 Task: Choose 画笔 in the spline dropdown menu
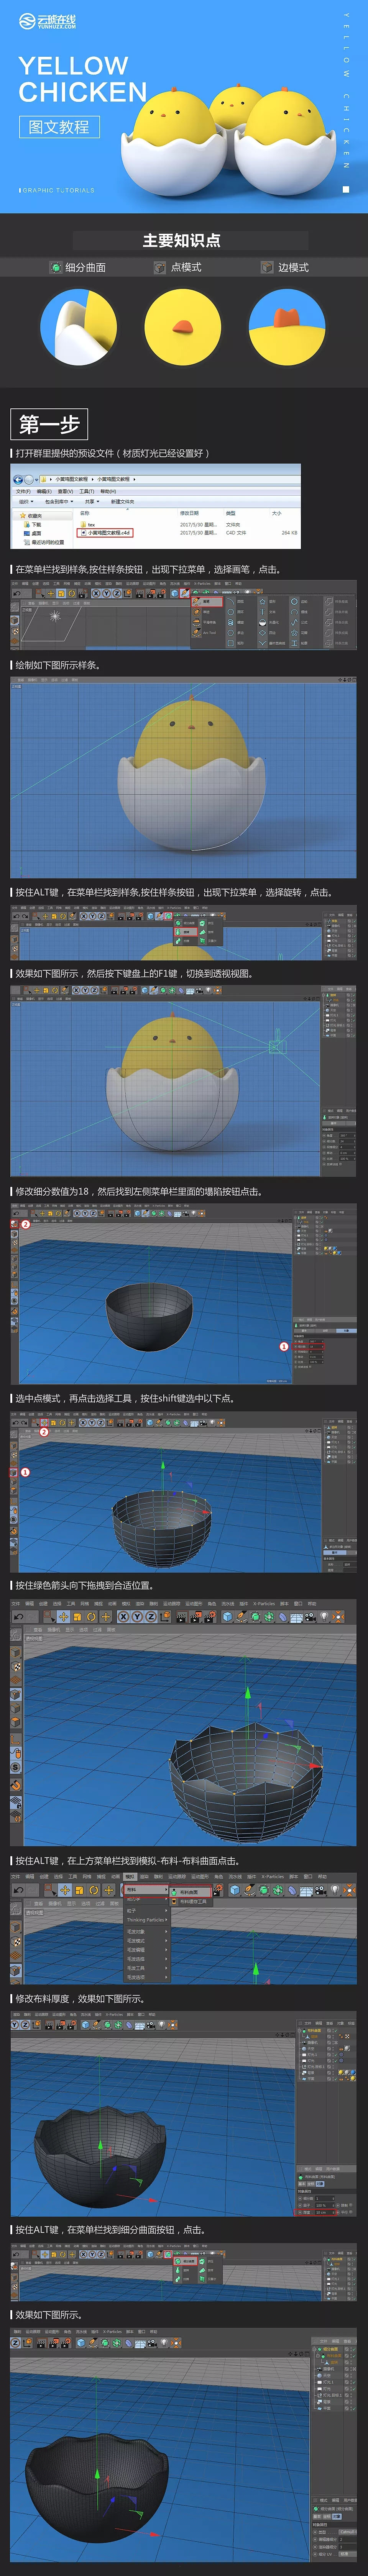pos(208,601)
